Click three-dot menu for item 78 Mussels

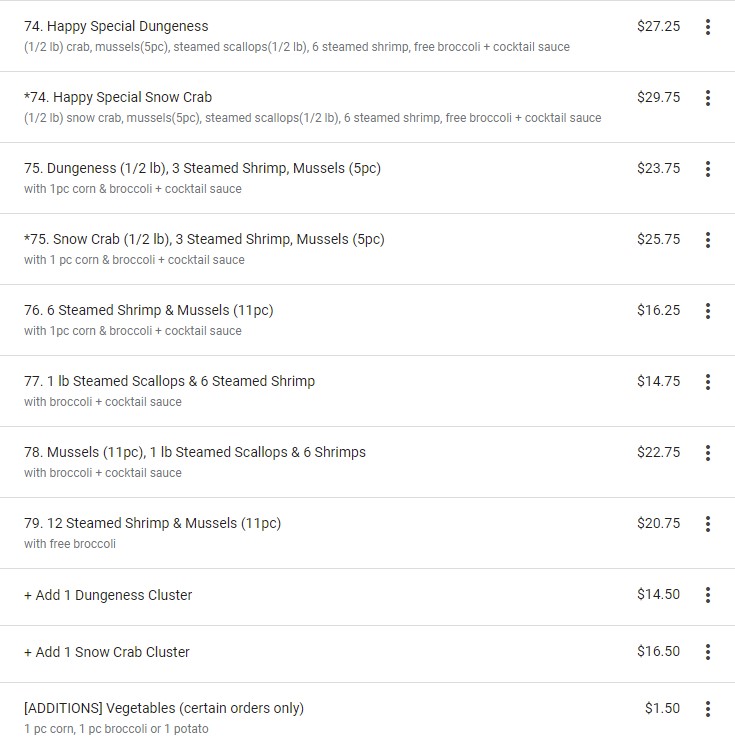pyautogui.click(x=708, y=453)
